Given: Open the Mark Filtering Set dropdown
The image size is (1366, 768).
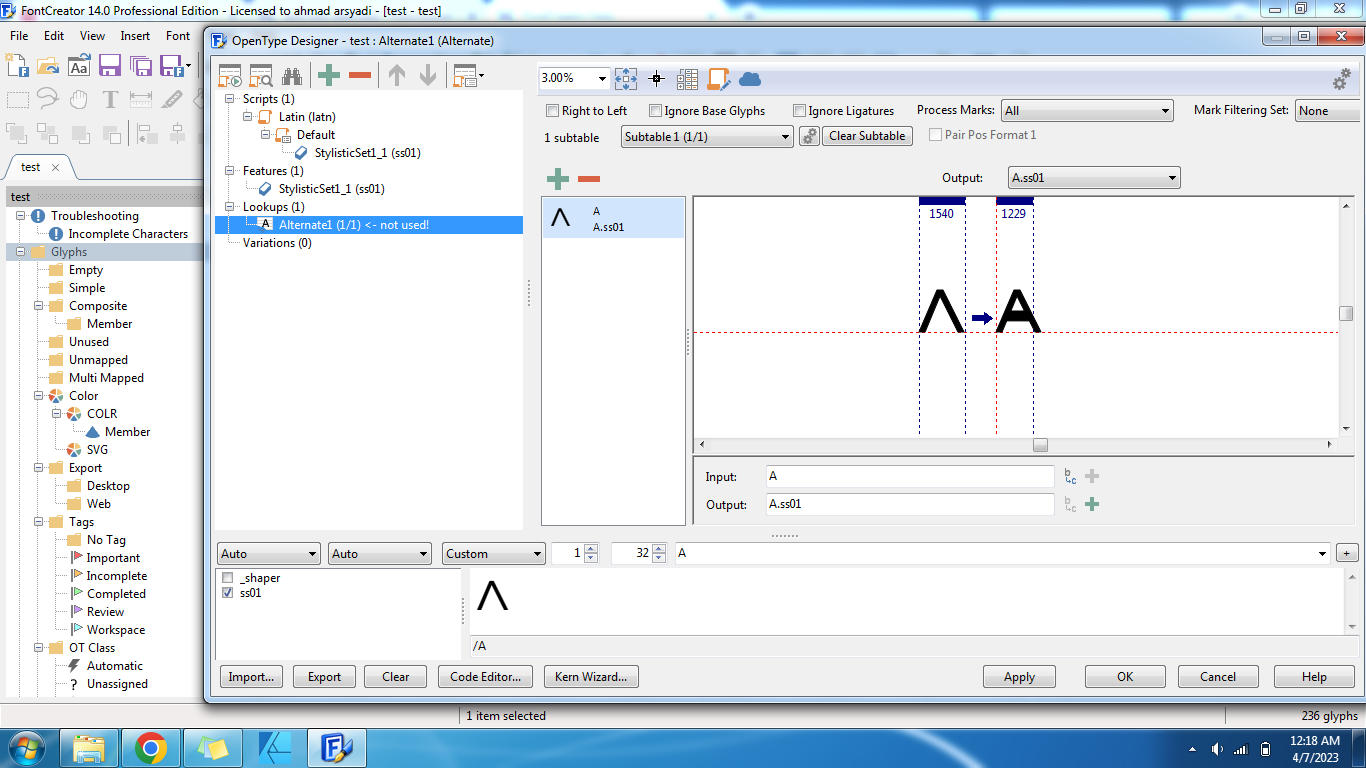Looking at the screenshot, I should (1327, 111).
